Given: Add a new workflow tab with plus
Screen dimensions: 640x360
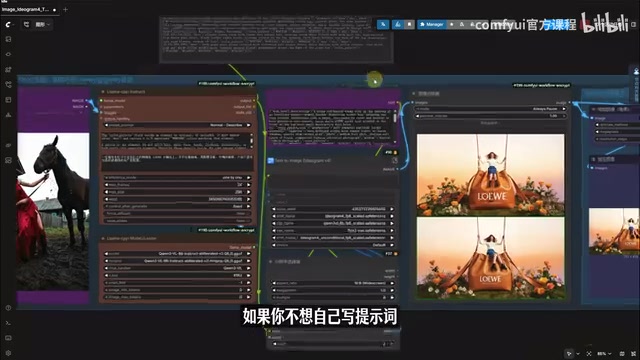Looking at the screenshot, I should click(65, 9).
